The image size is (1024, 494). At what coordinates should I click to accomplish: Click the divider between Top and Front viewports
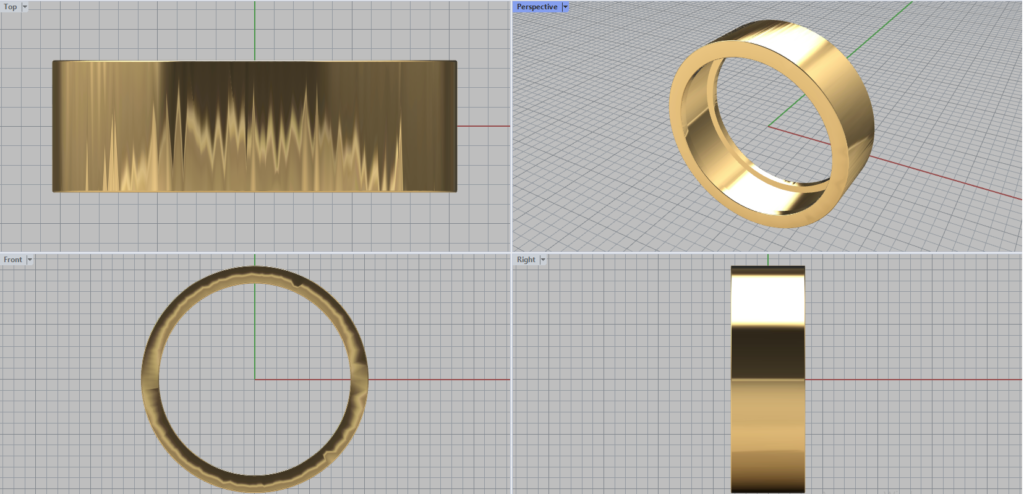[x=254, y=251]
